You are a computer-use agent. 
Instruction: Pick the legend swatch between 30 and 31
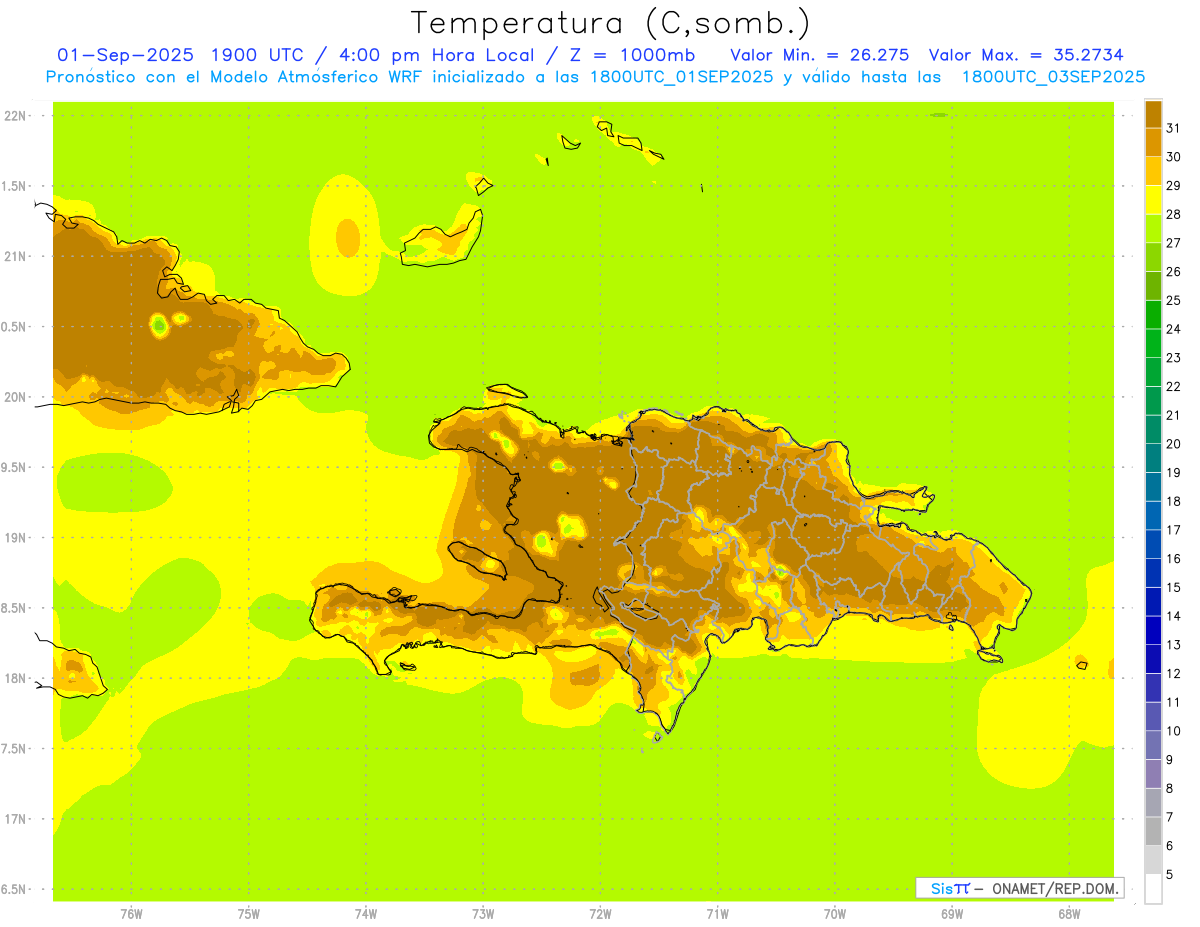[x=1153, y=142]
